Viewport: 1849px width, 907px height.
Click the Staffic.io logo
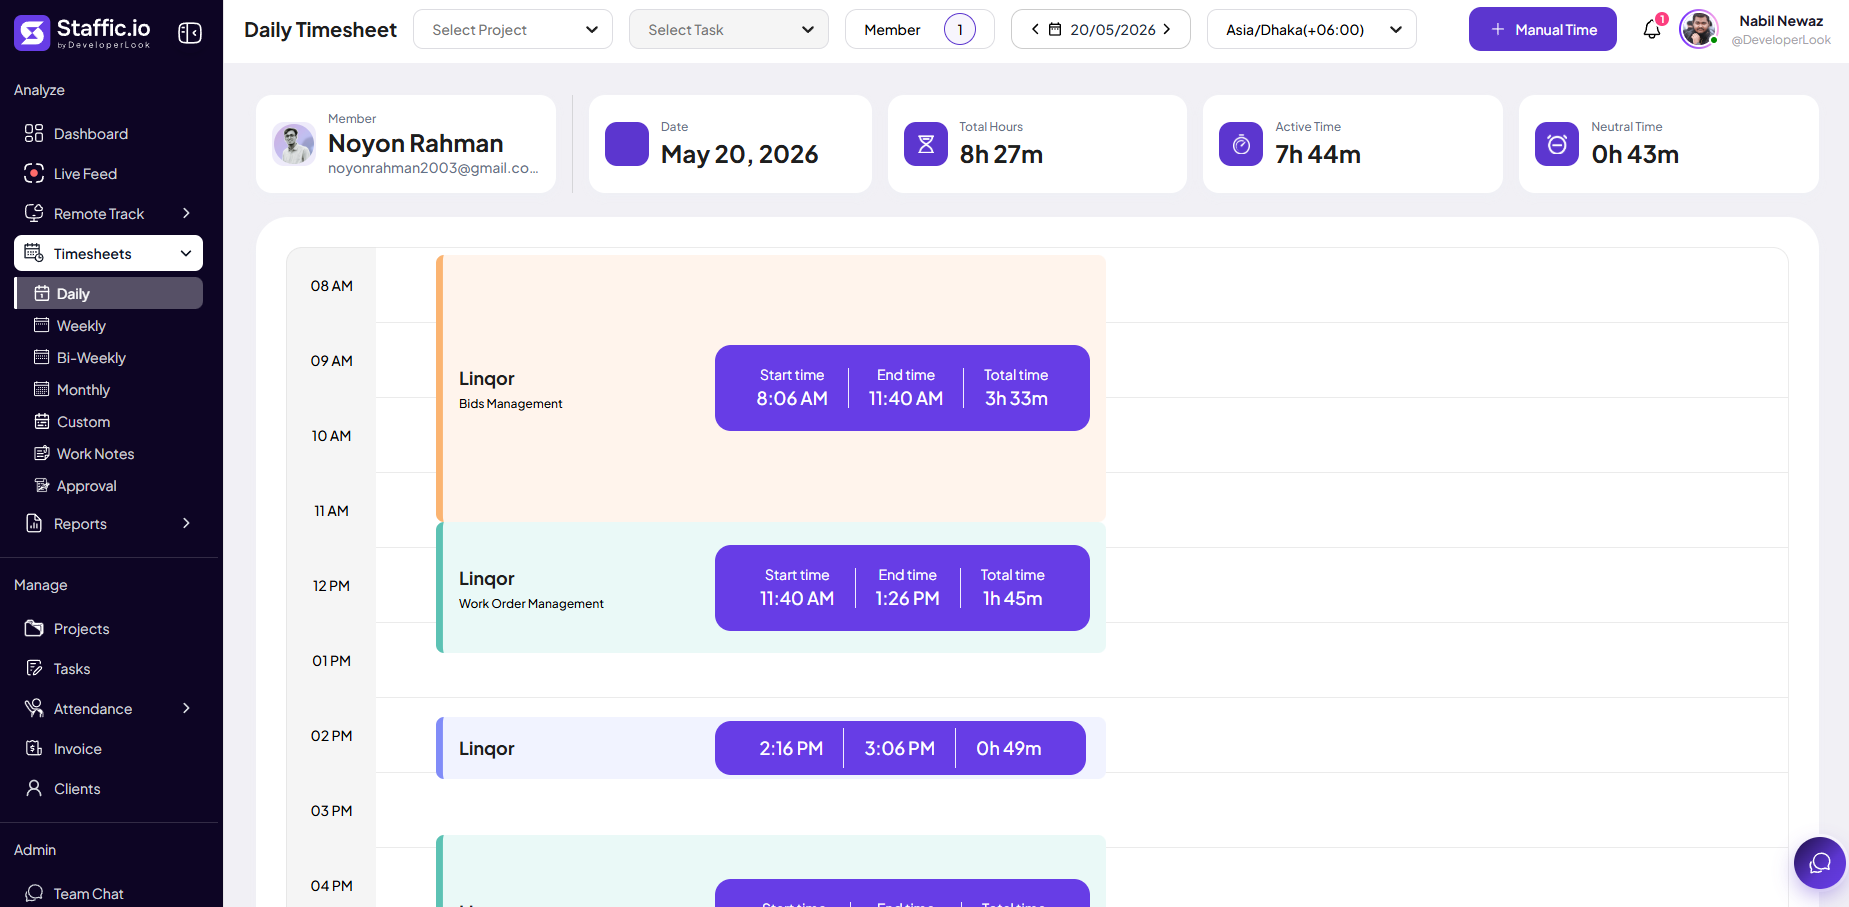pyautogui.click(x=82, y=33)
